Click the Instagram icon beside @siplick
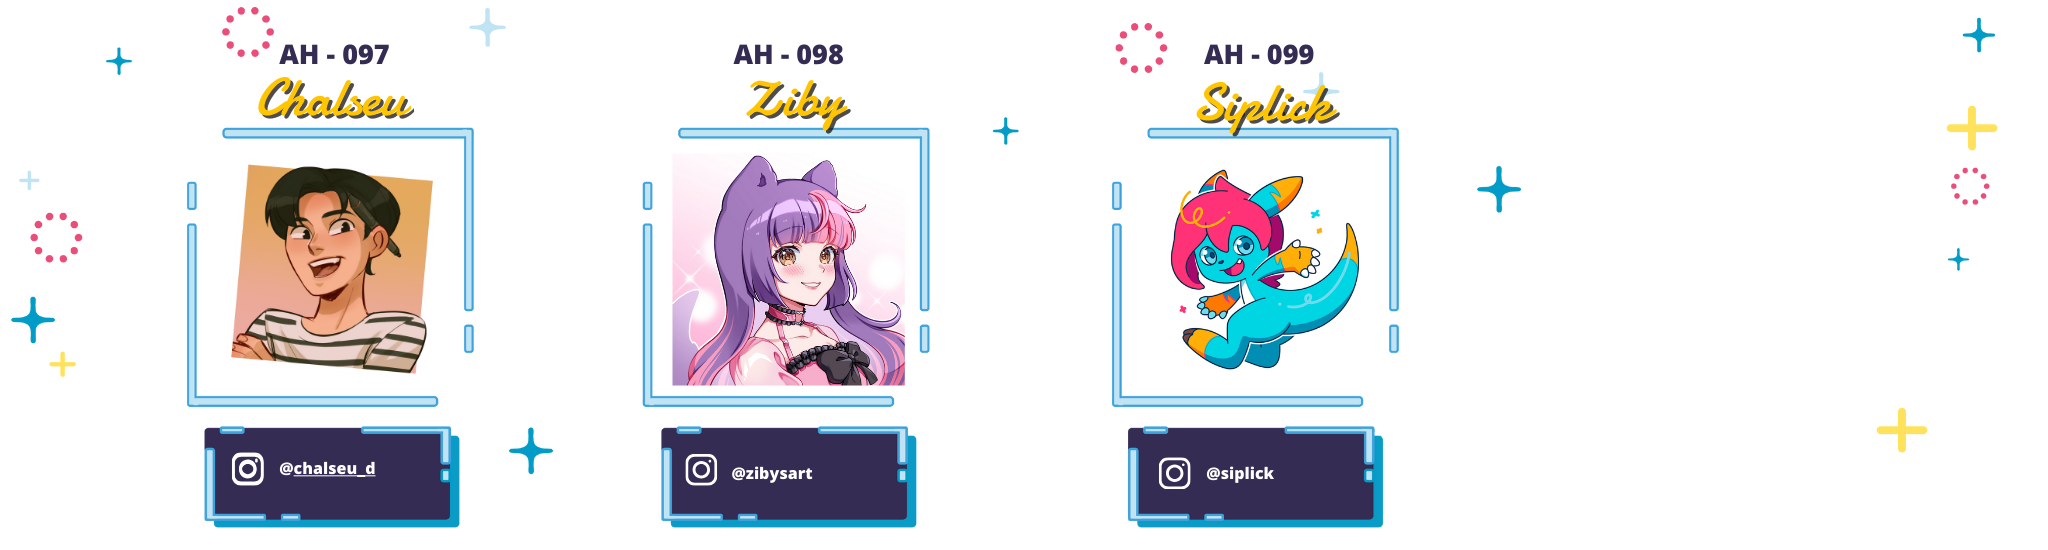The image size is (2048, 550). tap(1174, 472)
